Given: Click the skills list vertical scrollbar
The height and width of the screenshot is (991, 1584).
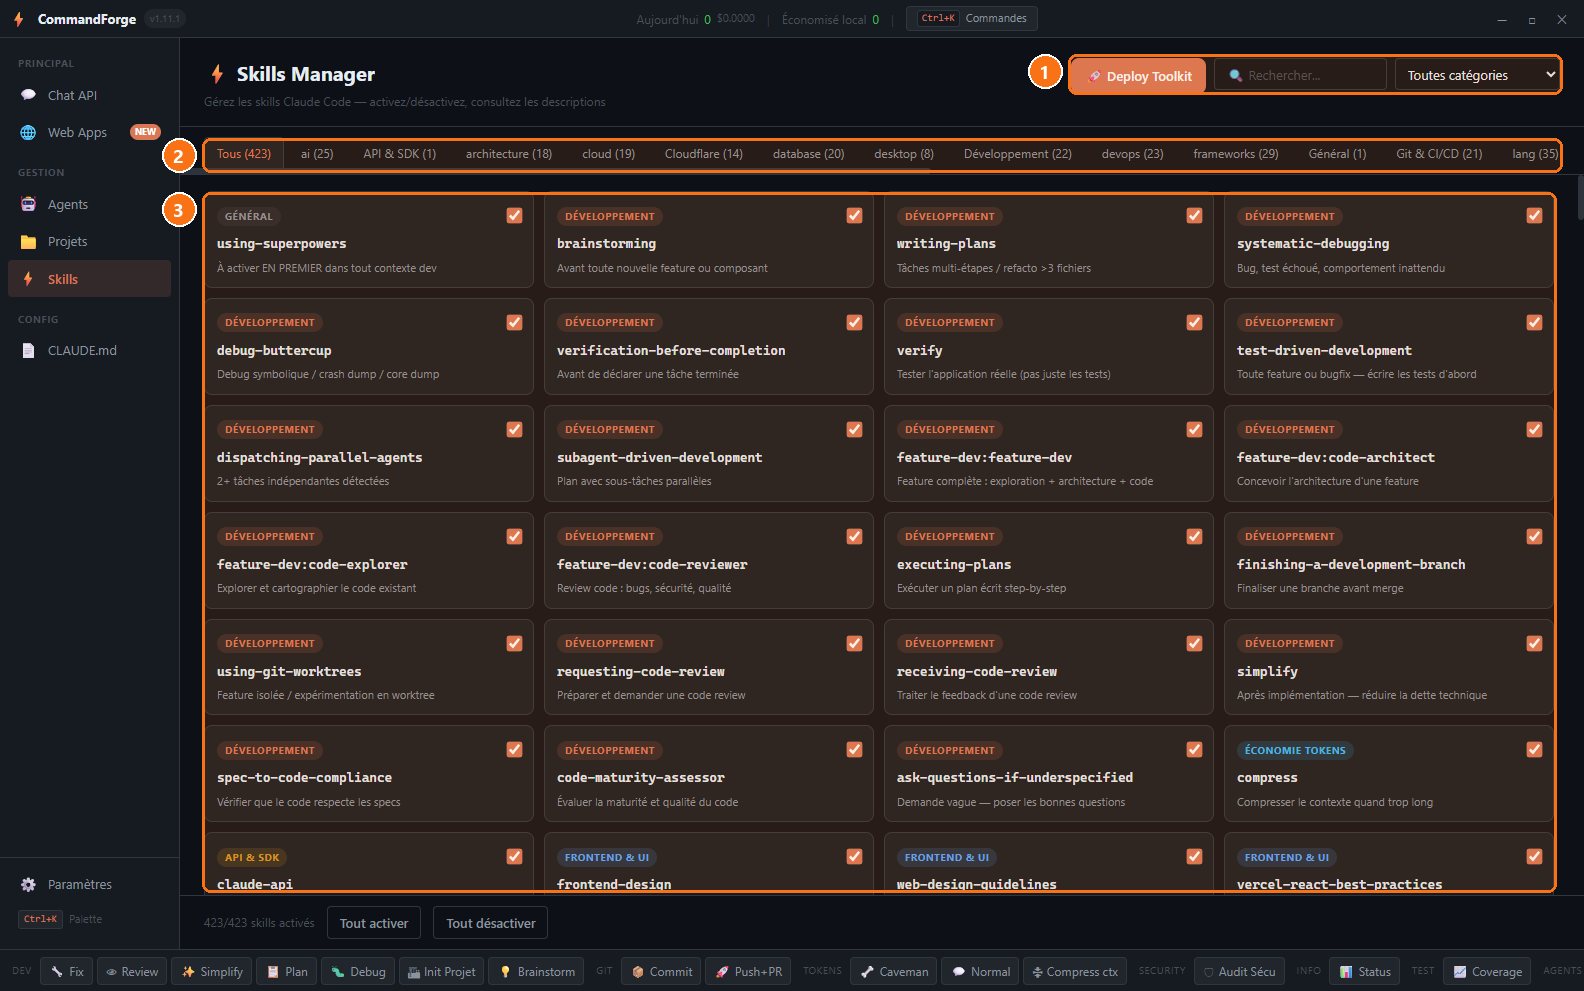Looking at the screenshot, I should click(x=1580, y=197).
